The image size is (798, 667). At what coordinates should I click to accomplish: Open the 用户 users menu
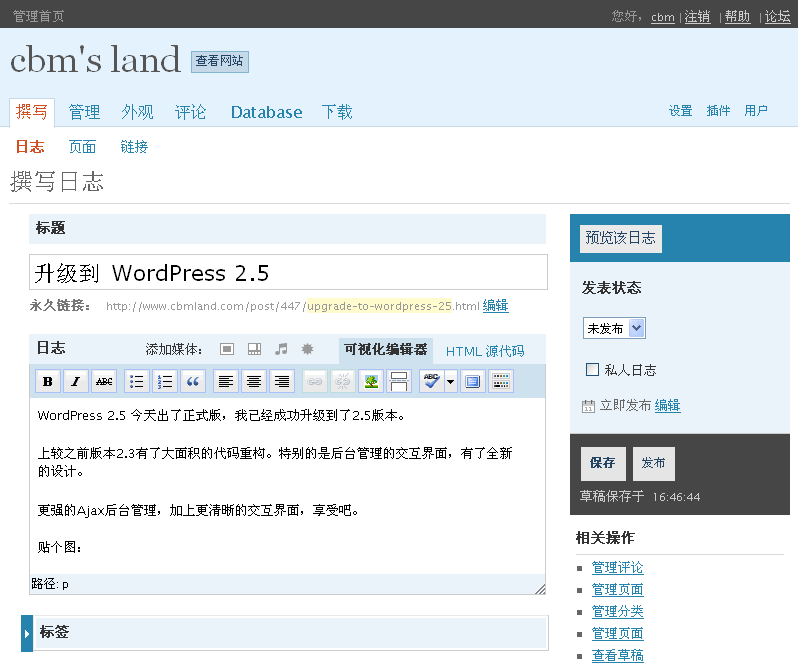tap(756, 111)
